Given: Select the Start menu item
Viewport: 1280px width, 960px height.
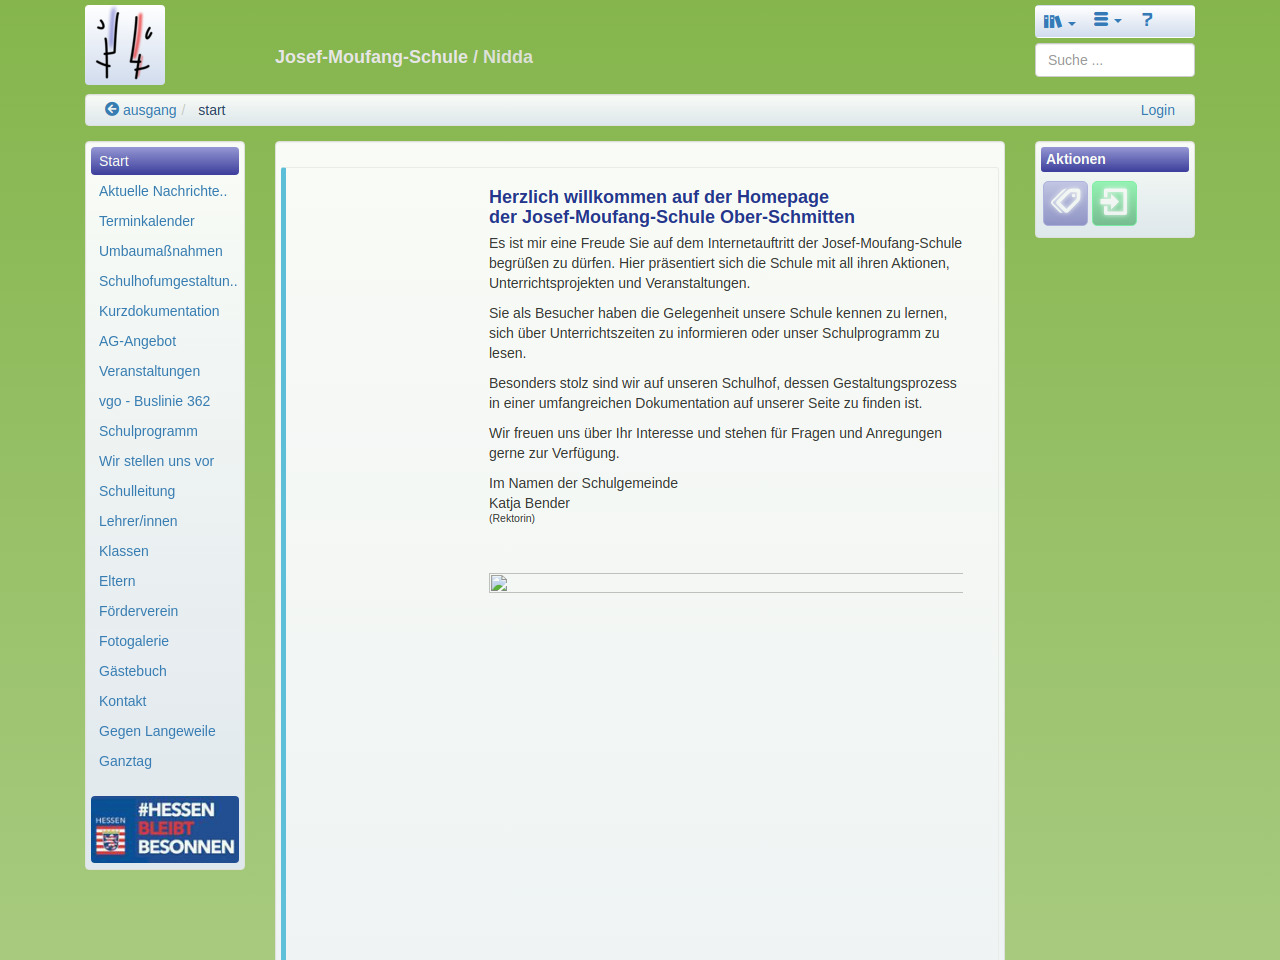Looking at the screenshot, I should pyautogui.click(x=165, y=161).
